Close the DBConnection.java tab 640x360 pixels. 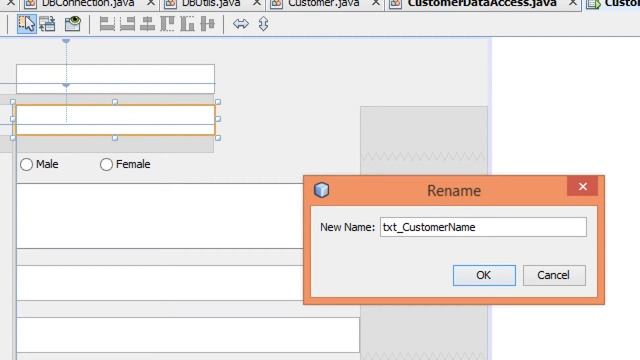(151, 3)
